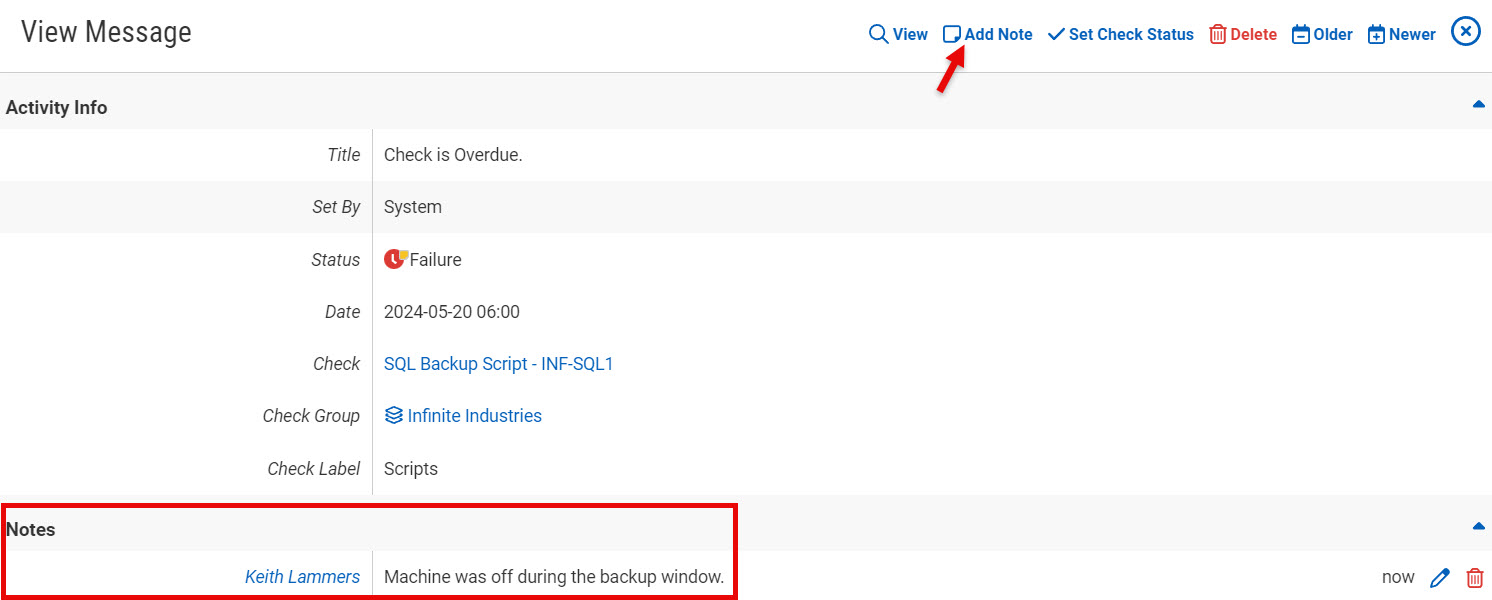Screen dimensions: 1492x600
Task: Go to the Older message
Action: [1322, 34]
